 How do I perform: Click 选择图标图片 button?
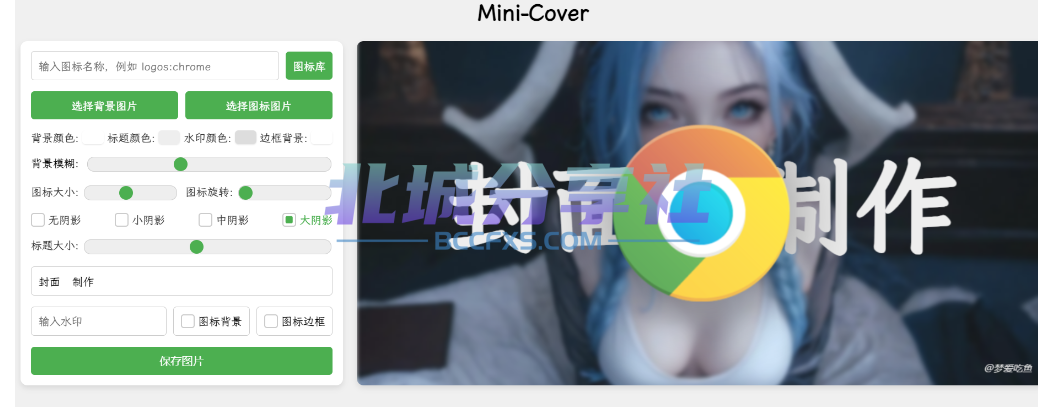tap(259, 105)
